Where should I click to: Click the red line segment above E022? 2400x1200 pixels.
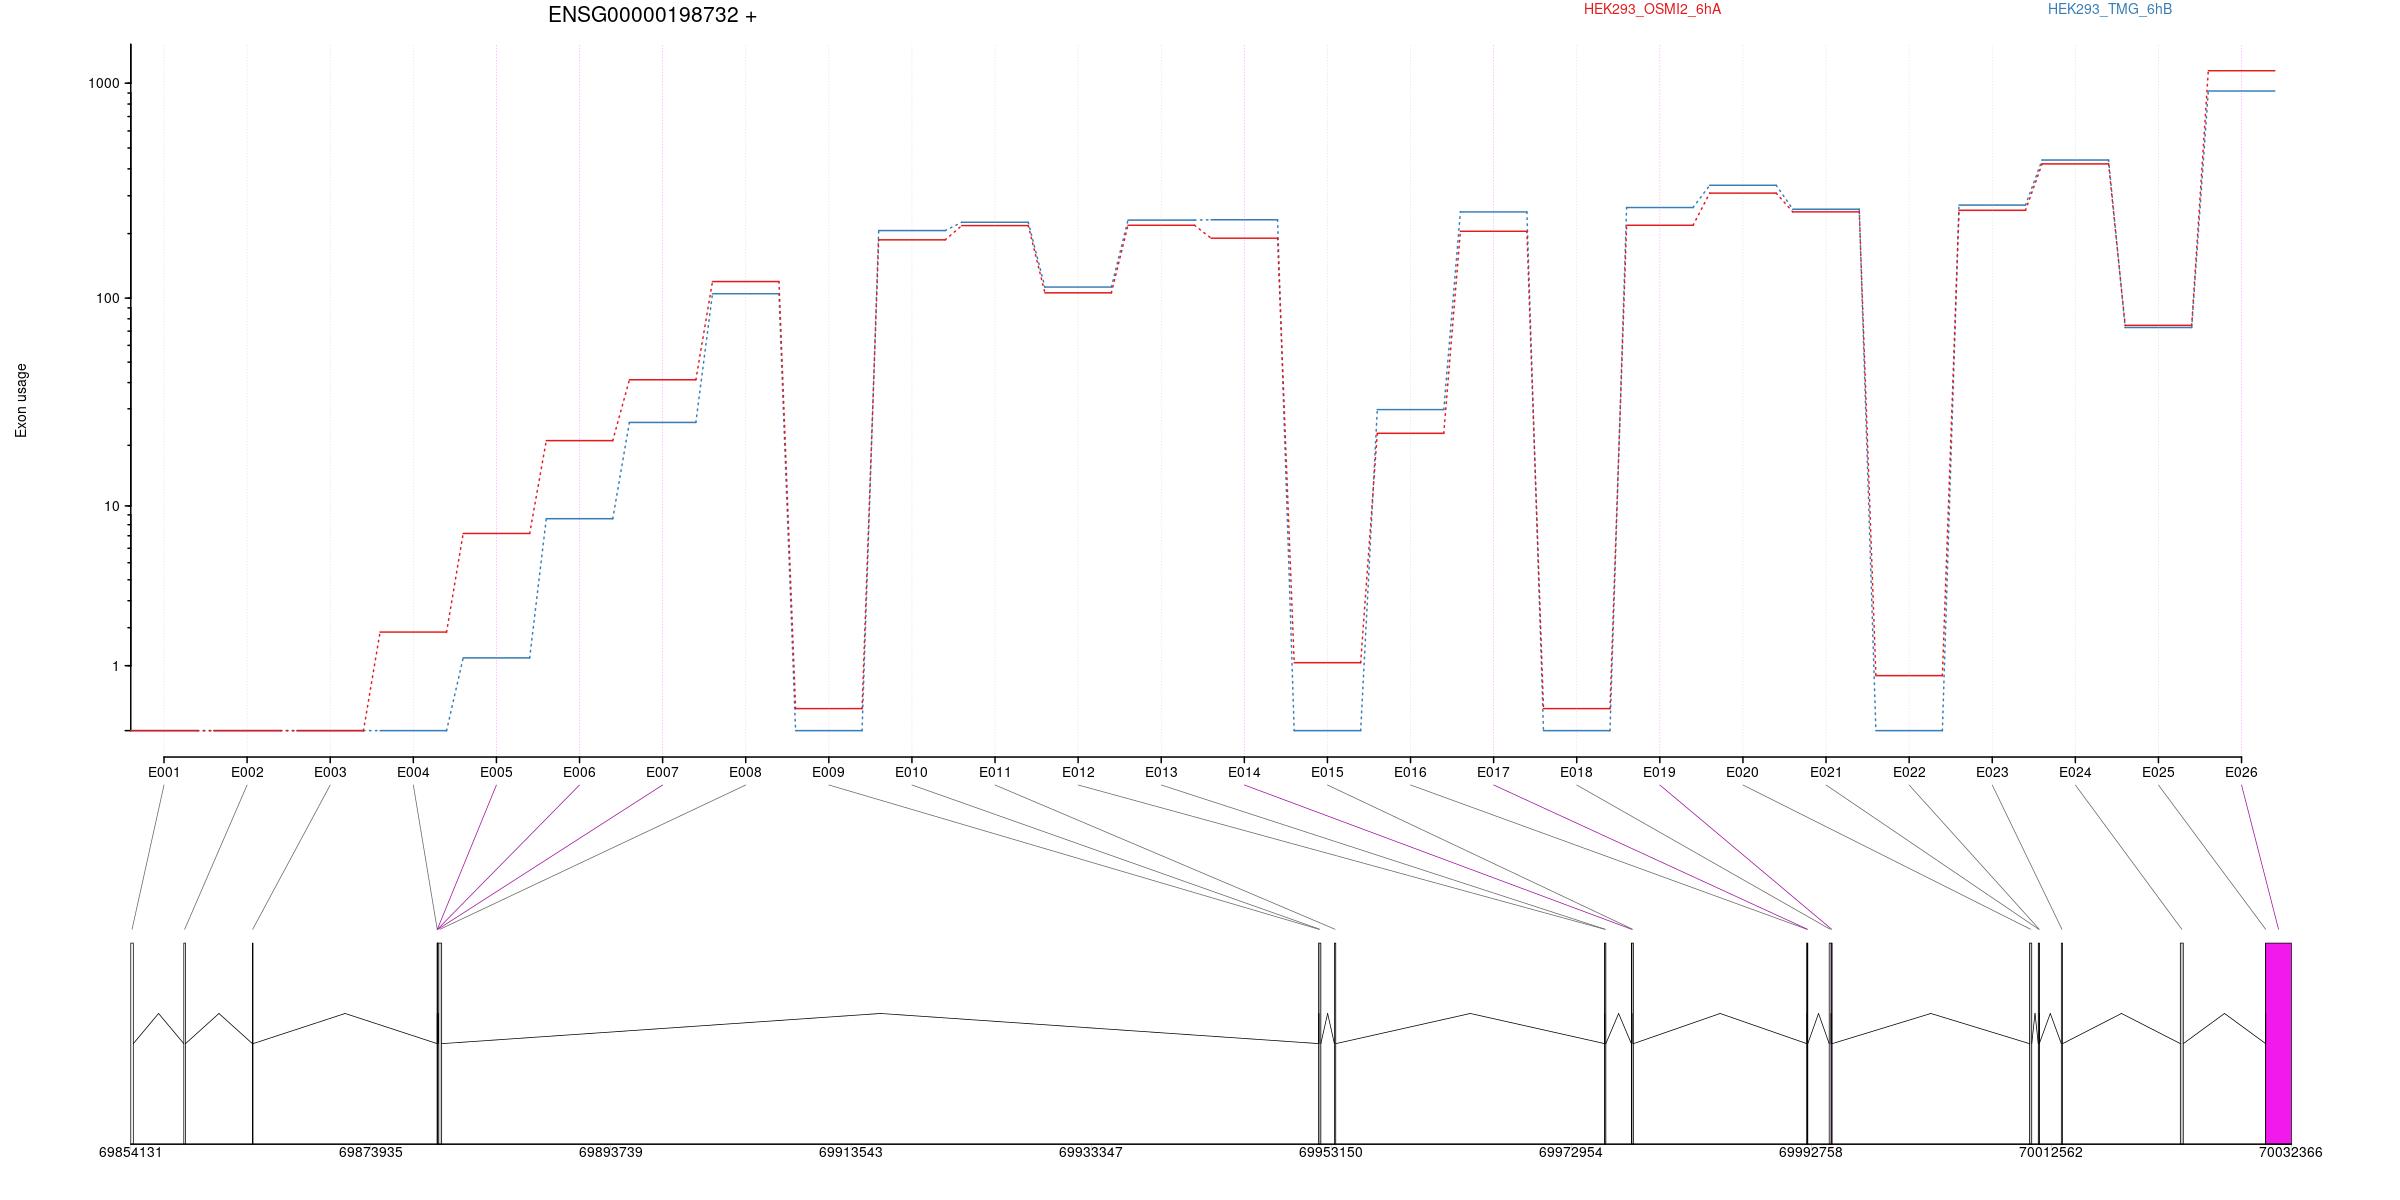[1909, 676]
